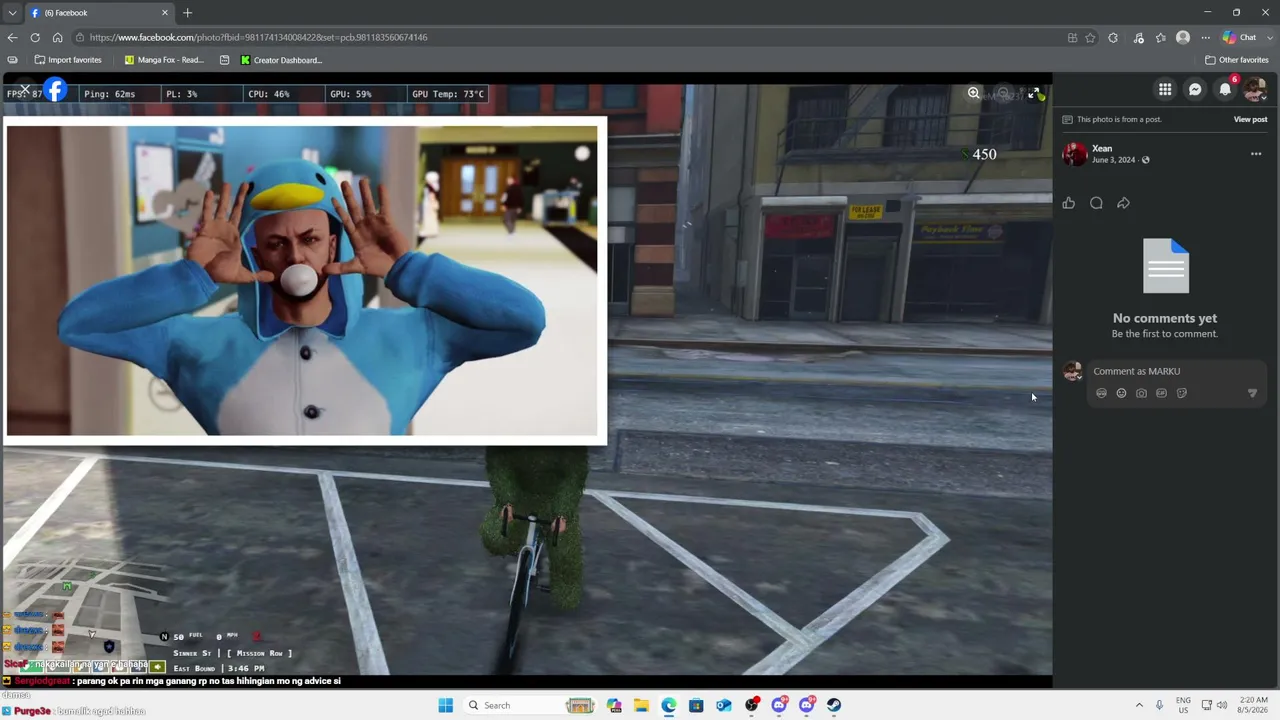Open the View post link
Image resolution: width=1280 pixels, height=720 pixels.
pyautogui.click(x=1250, y=119)
